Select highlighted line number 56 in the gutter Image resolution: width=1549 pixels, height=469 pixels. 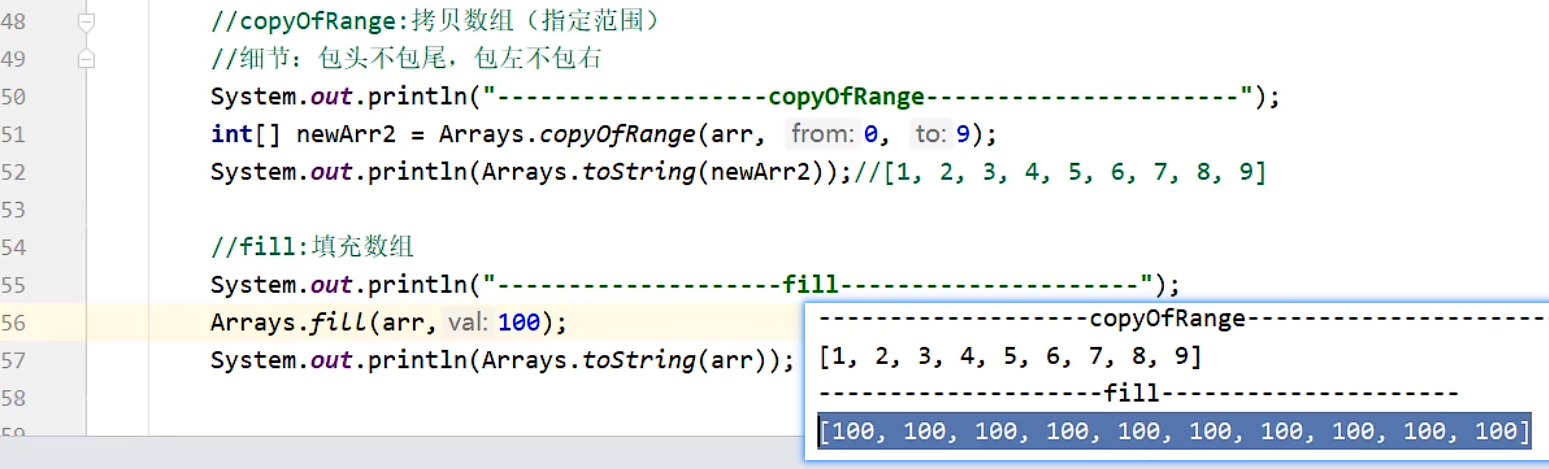(x=14, y=323)
